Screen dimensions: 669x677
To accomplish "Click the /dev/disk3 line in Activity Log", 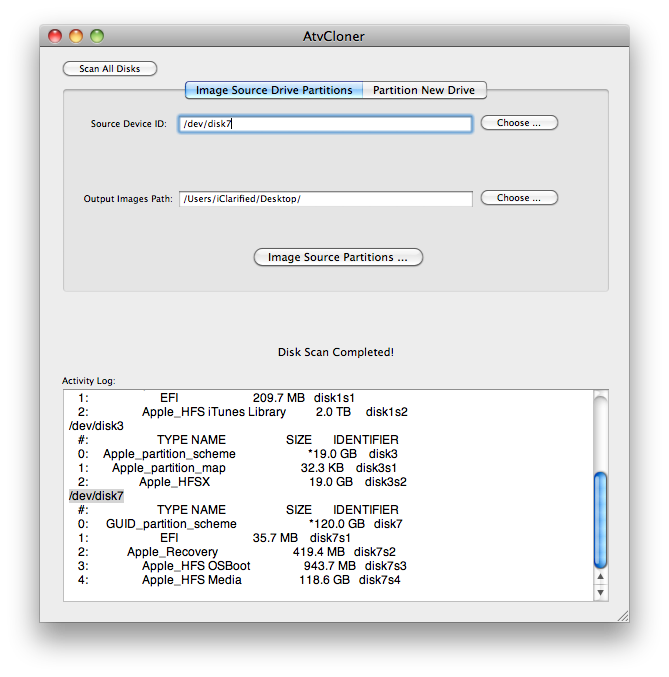I will (96, 426).
